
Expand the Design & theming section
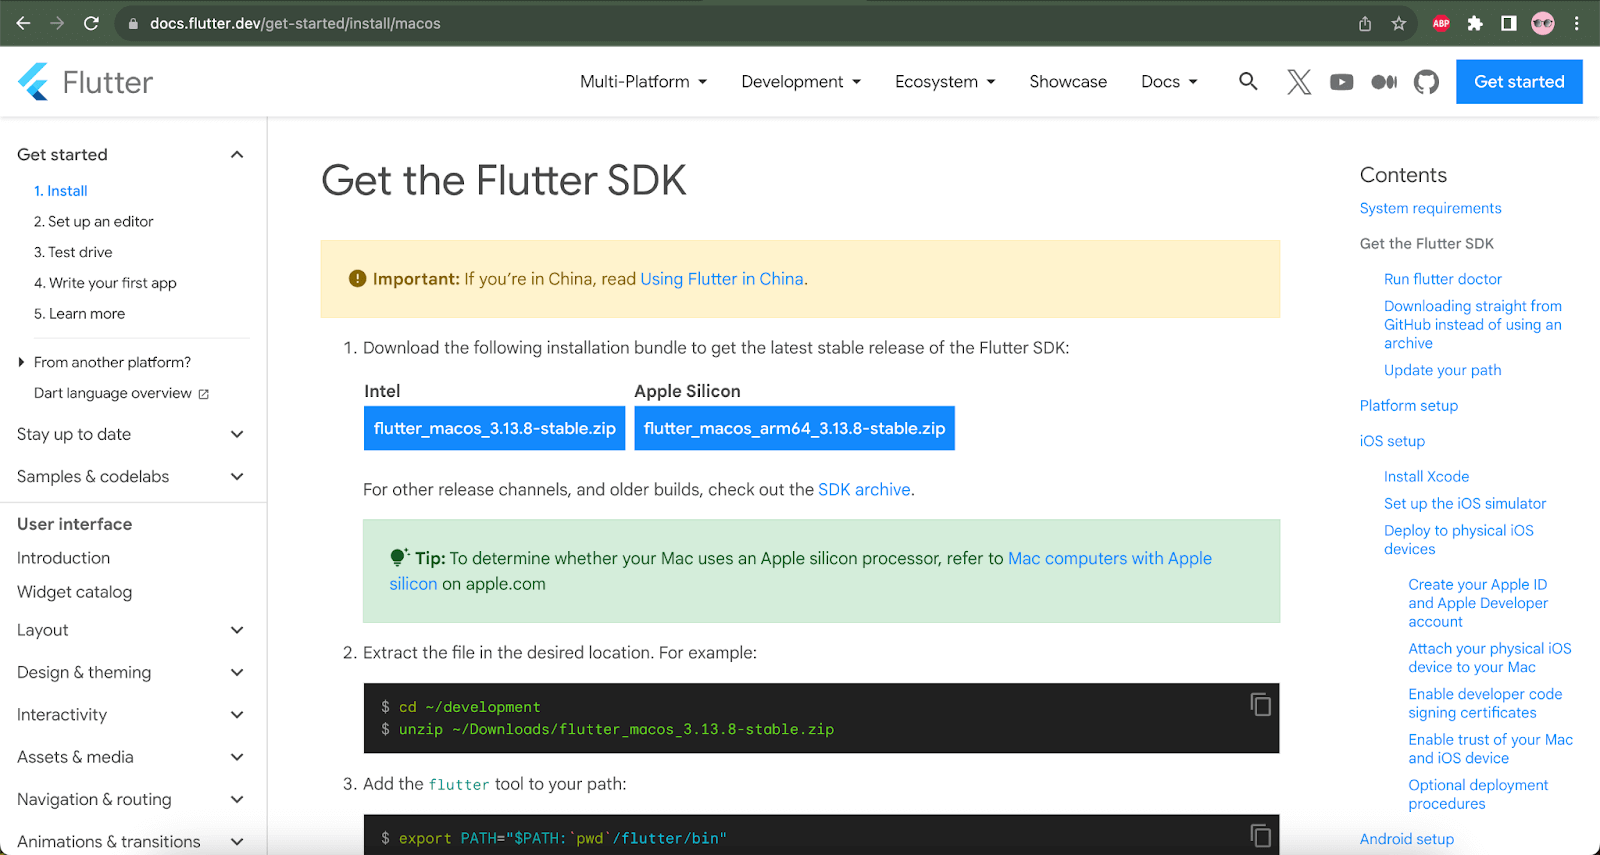tap(237, 672)
